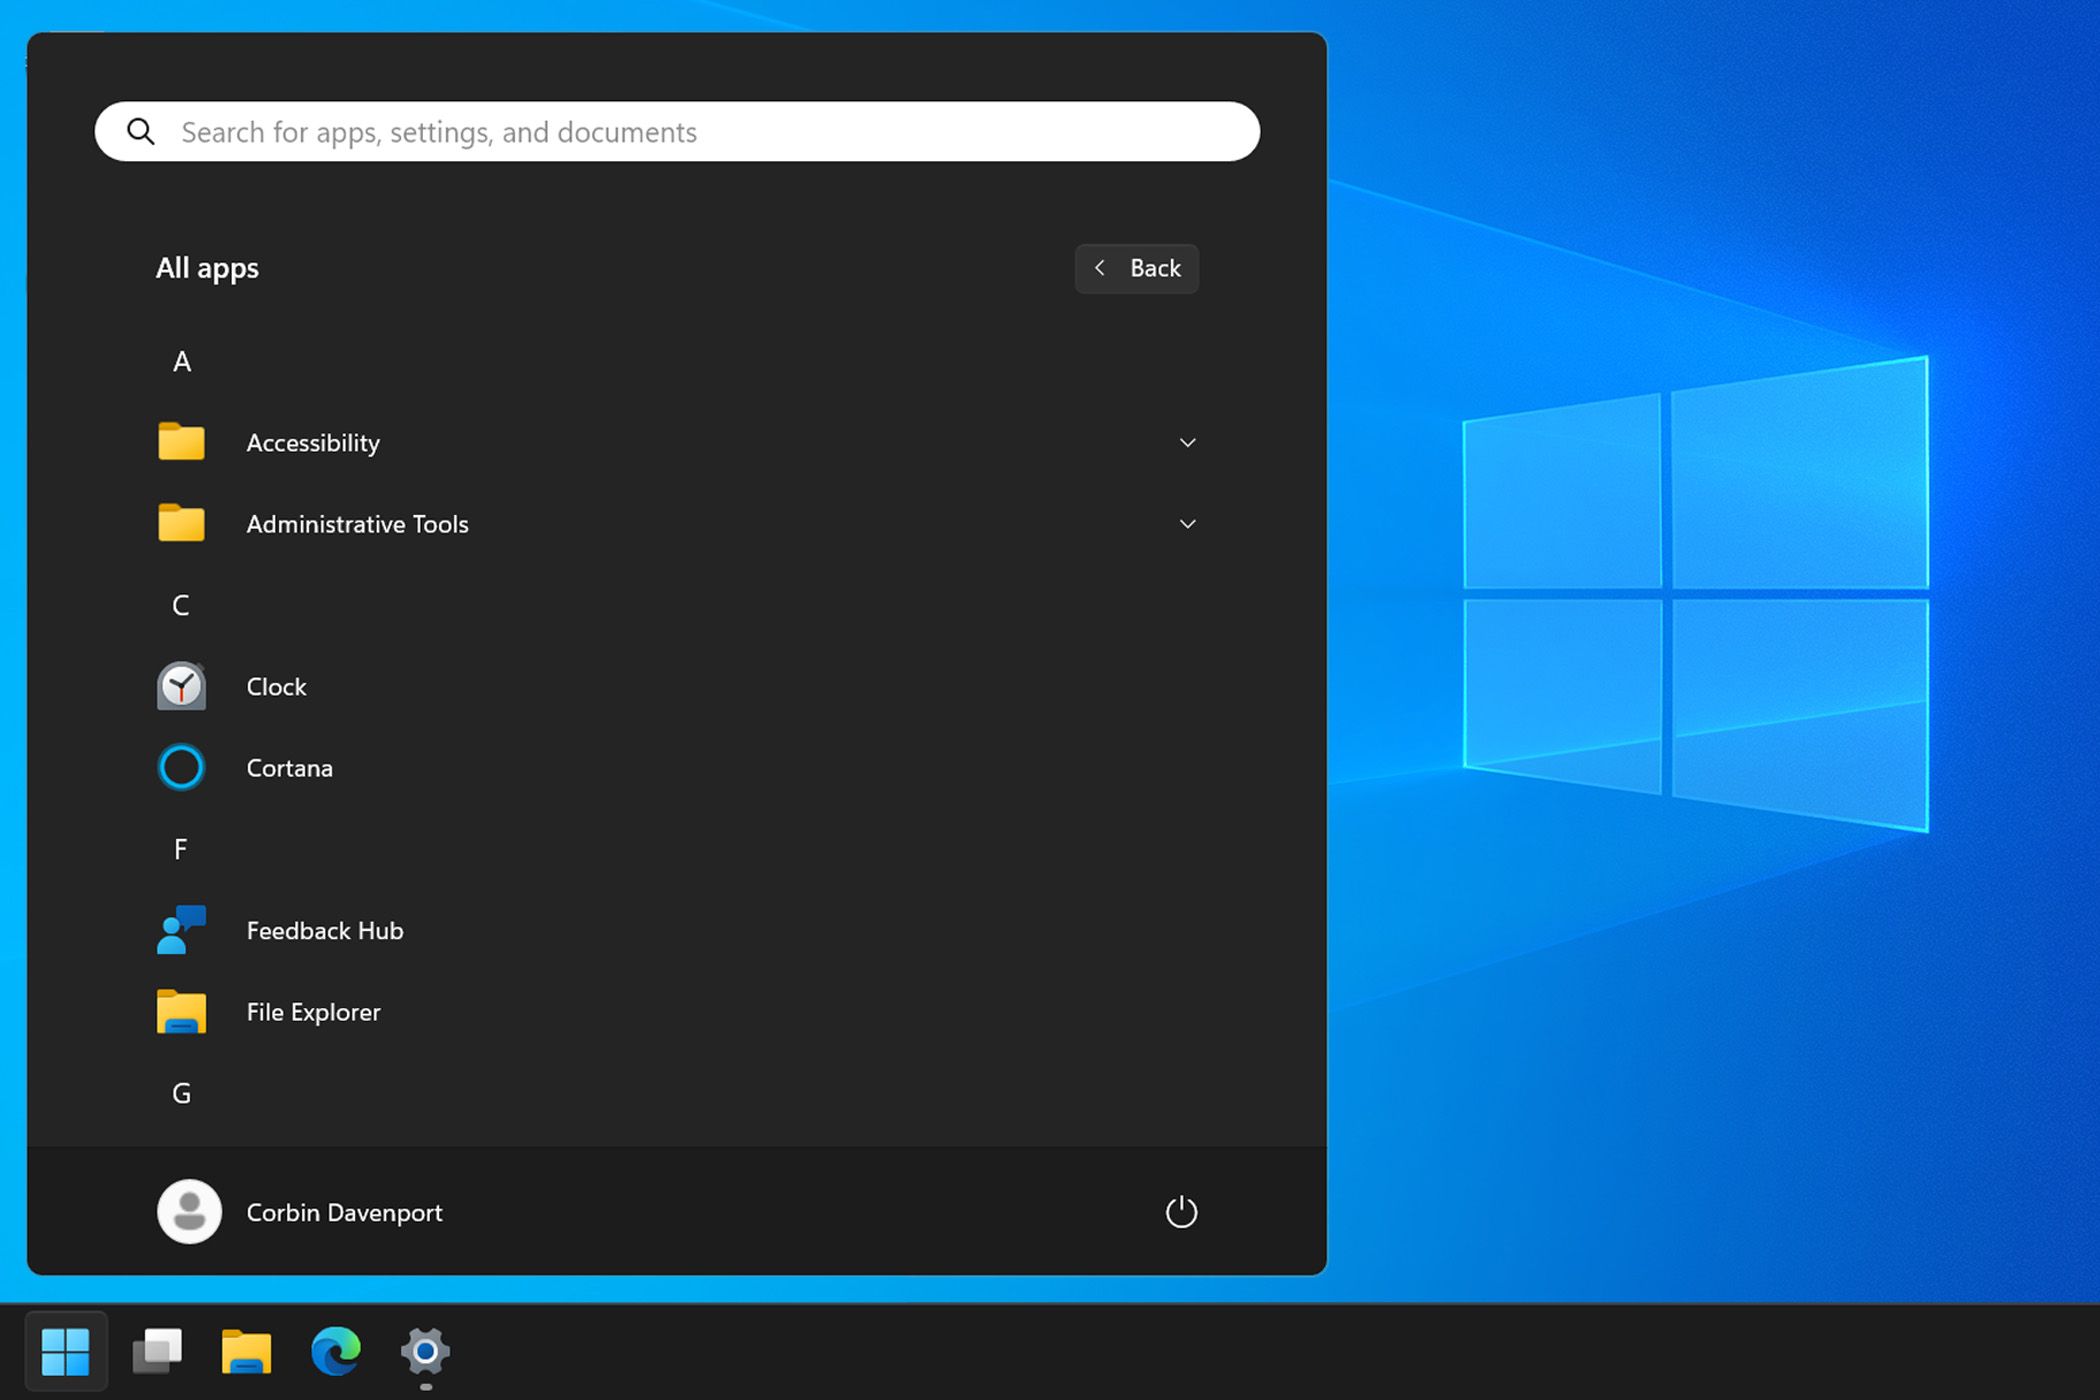Click the Accessibility folder icon
Image resolution: width=2100 pixels, height=1400 pixels.
pyautogui.click(x=181, y=441)
